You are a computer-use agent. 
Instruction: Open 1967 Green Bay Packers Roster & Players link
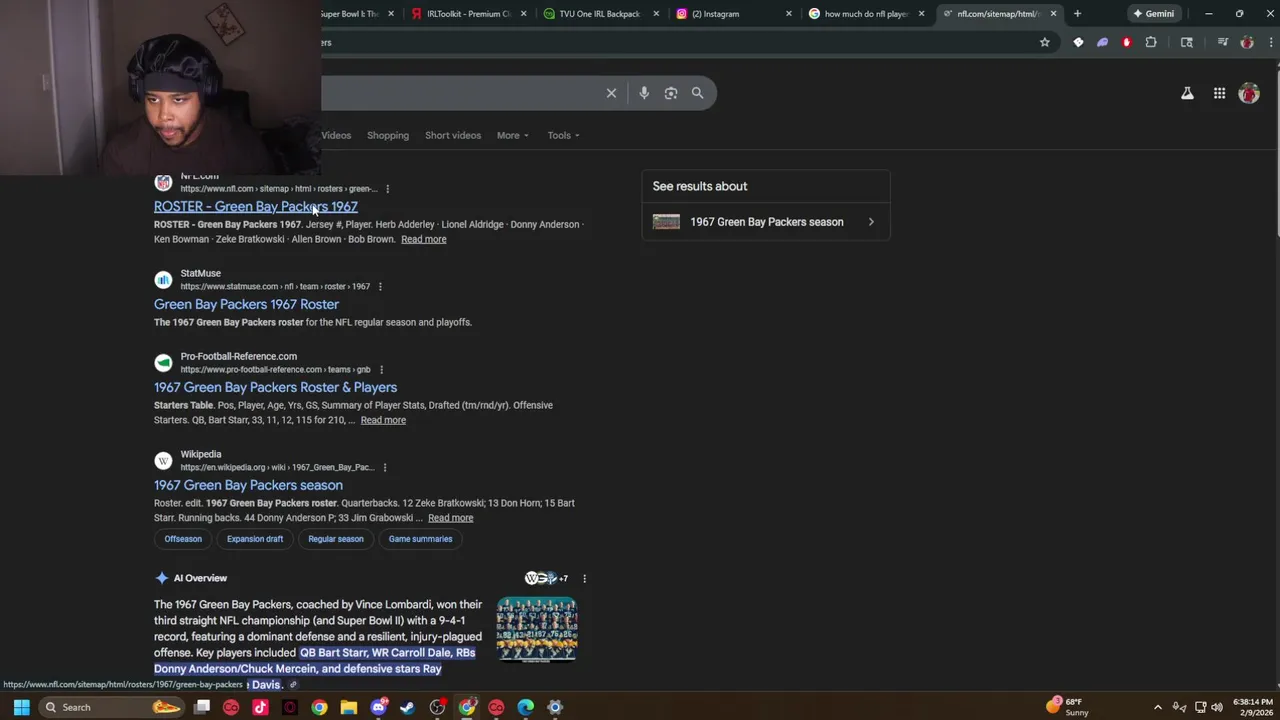[275, 387]
